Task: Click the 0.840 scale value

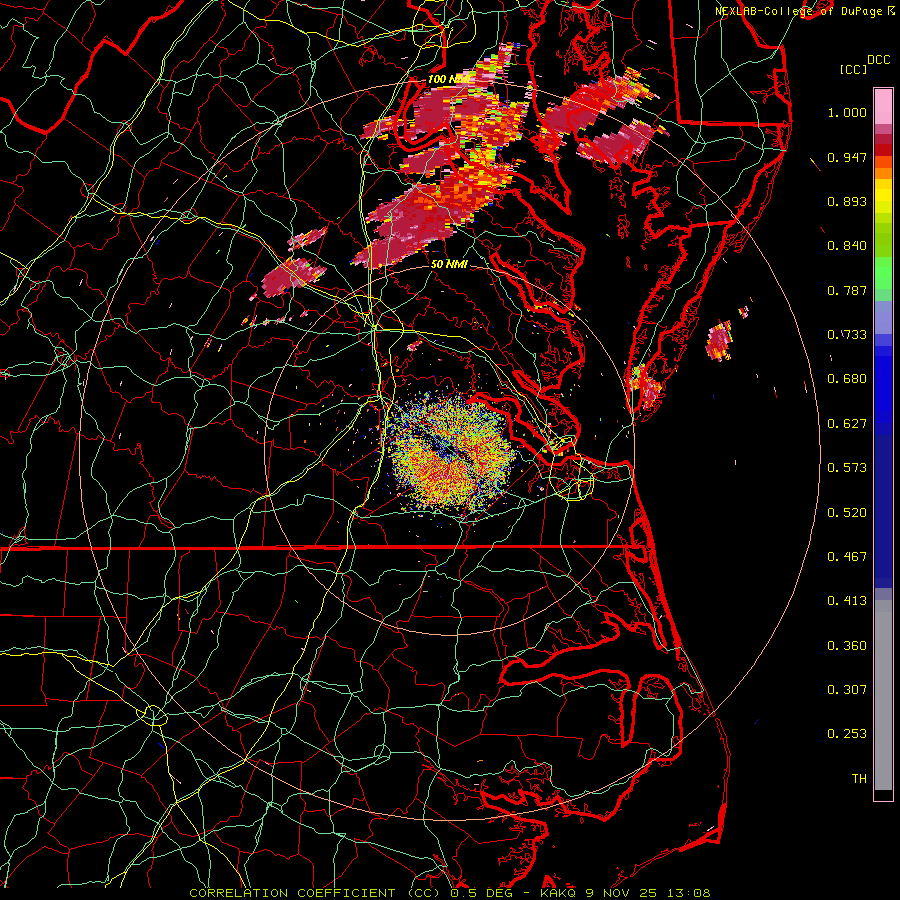Action: pyautogui.click(x=847, y=246)
